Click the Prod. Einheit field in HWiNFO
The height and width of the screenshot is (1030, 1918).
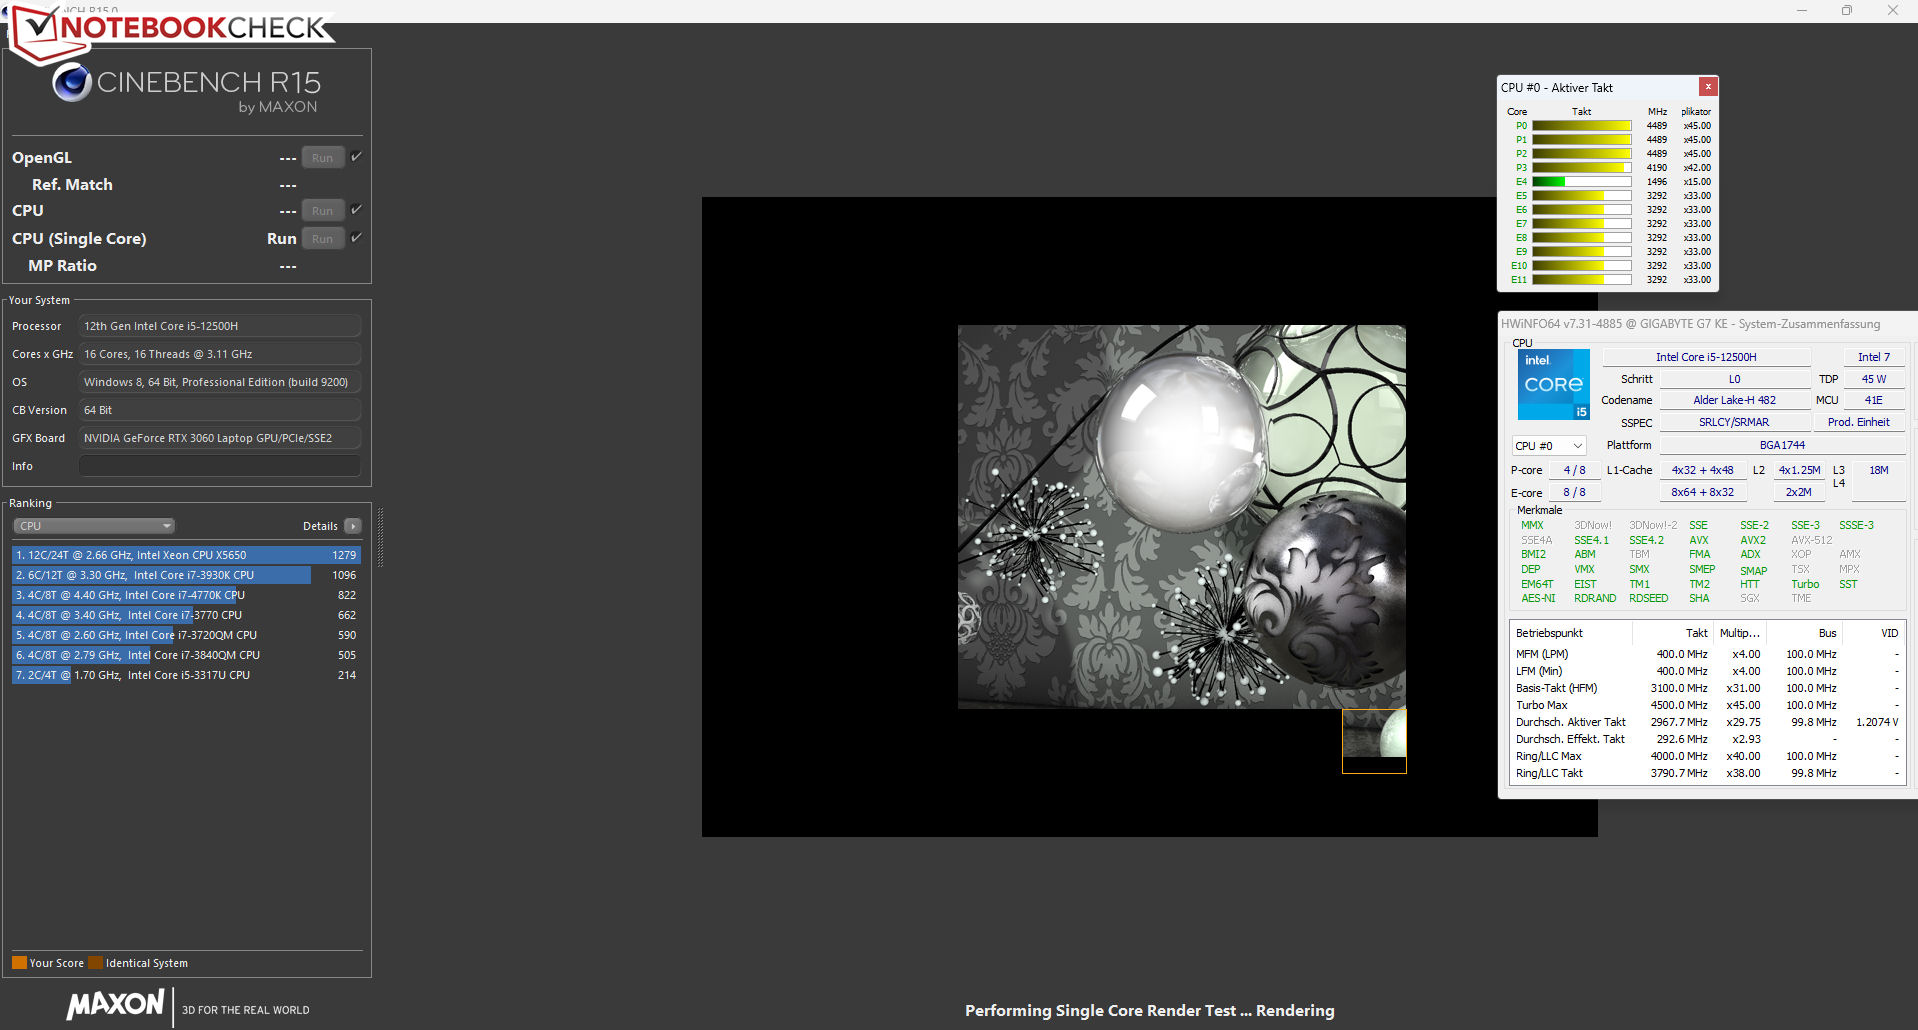(x=1859, y=422)
